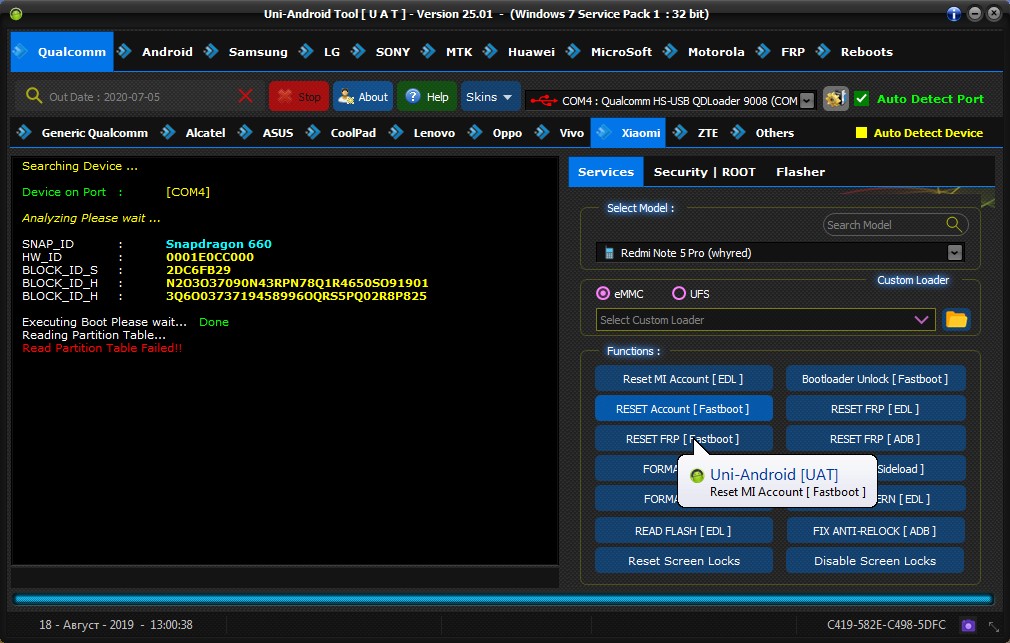Switch to the MTK tab
This screenshot has width=1010, height=643.
(459, 52)
